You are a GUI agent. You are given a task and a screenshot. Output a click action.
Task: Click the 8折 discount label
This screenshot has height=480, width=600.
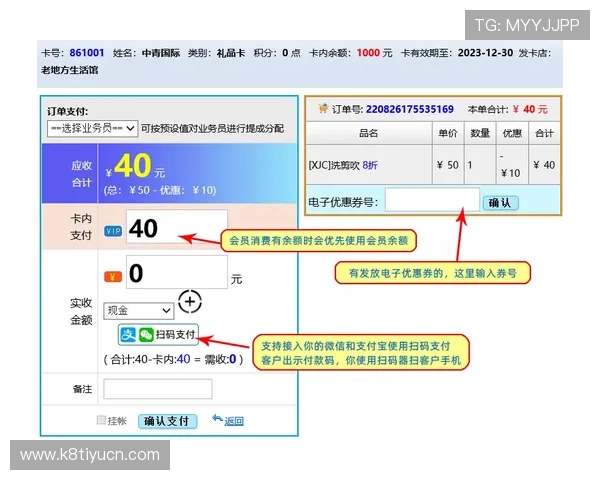[x=370, y=165]
